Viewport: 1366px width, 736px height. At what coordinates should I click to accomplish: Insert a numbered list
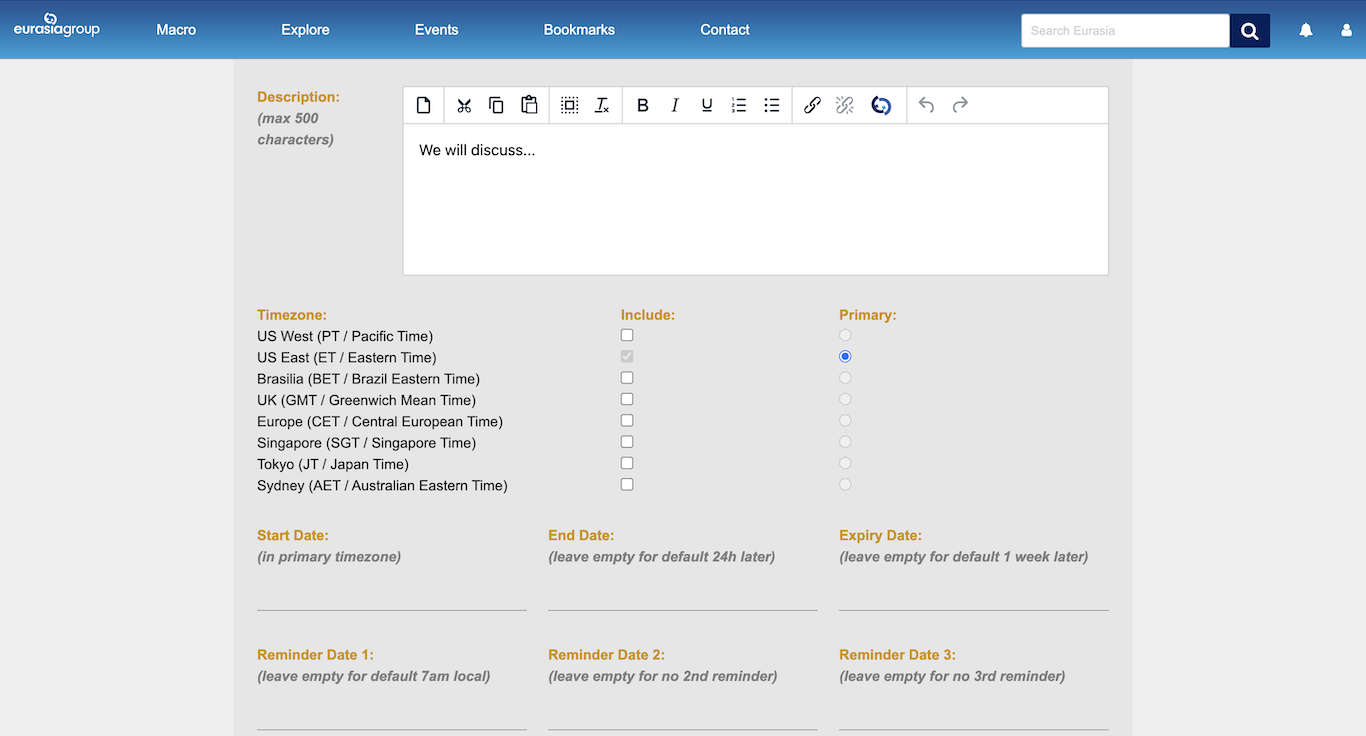coord(739,105)
